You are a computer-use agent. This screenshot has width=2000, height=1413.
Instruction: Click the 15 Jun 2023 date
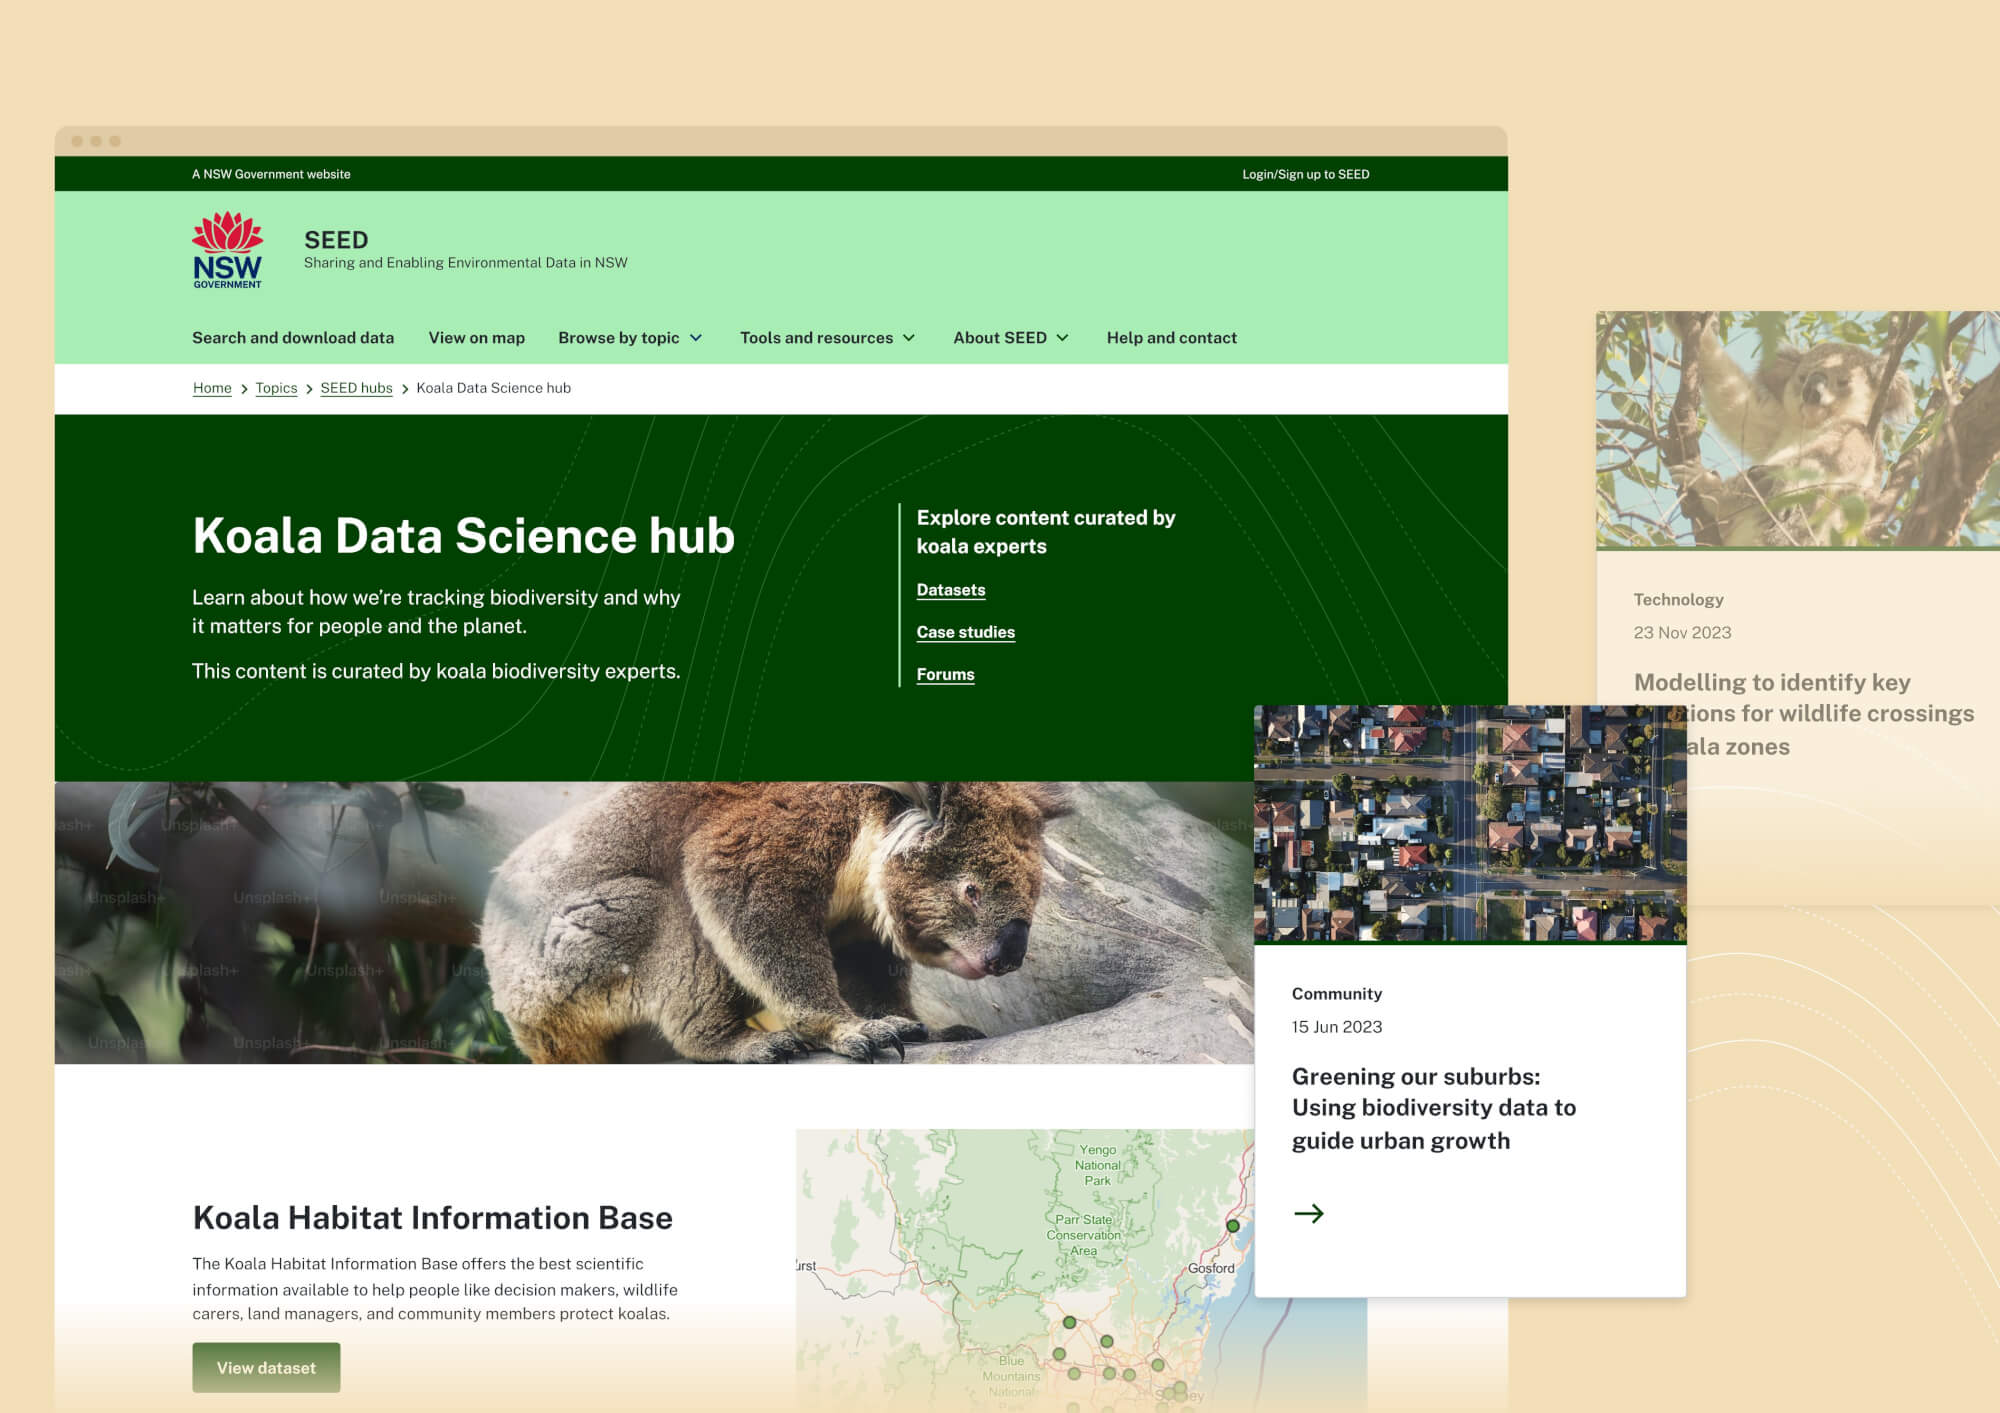pos(1337,1027)
